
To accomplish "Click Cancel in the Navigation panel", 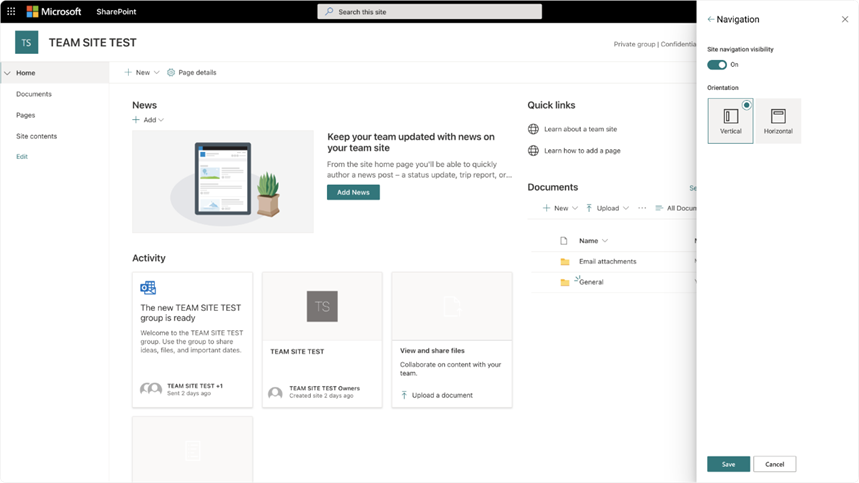I will pyautogui.click(x=774, y=464).
